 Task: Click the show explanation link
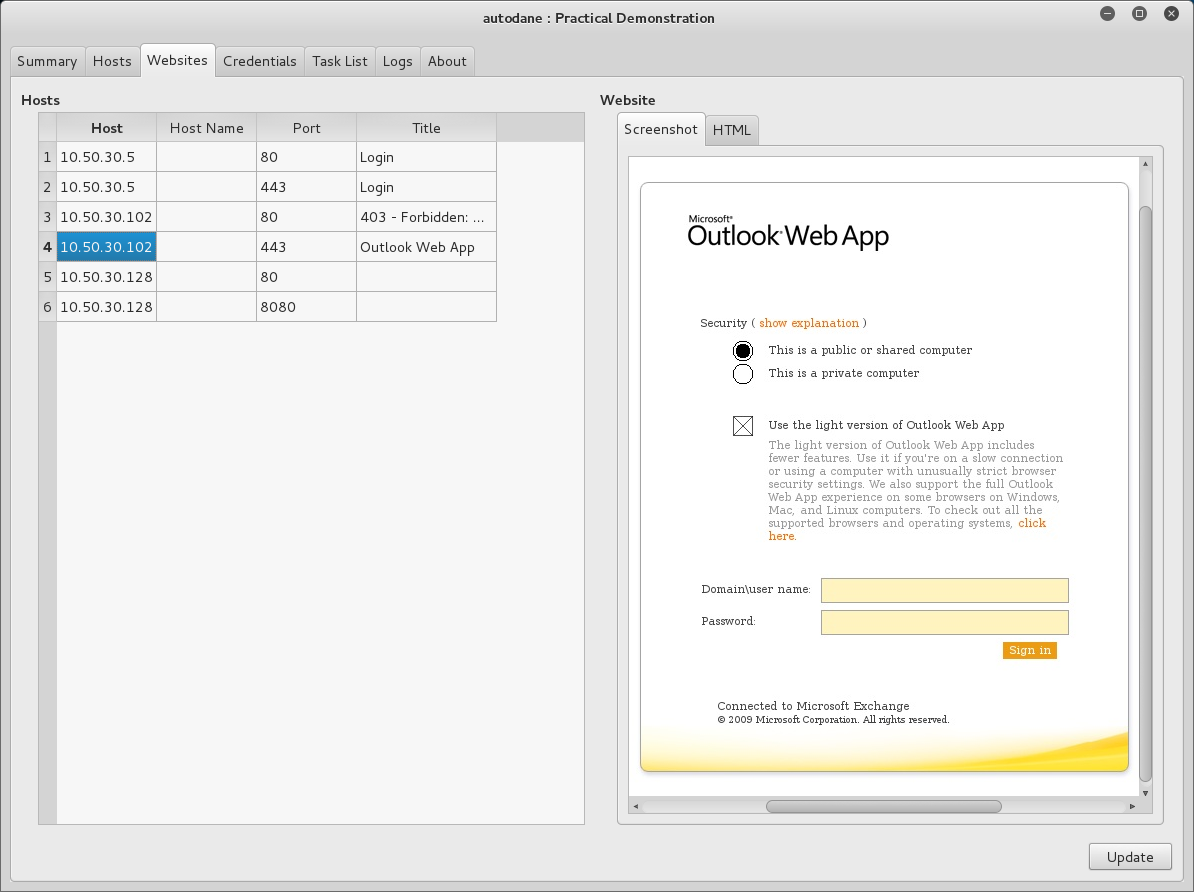(808, 323)
